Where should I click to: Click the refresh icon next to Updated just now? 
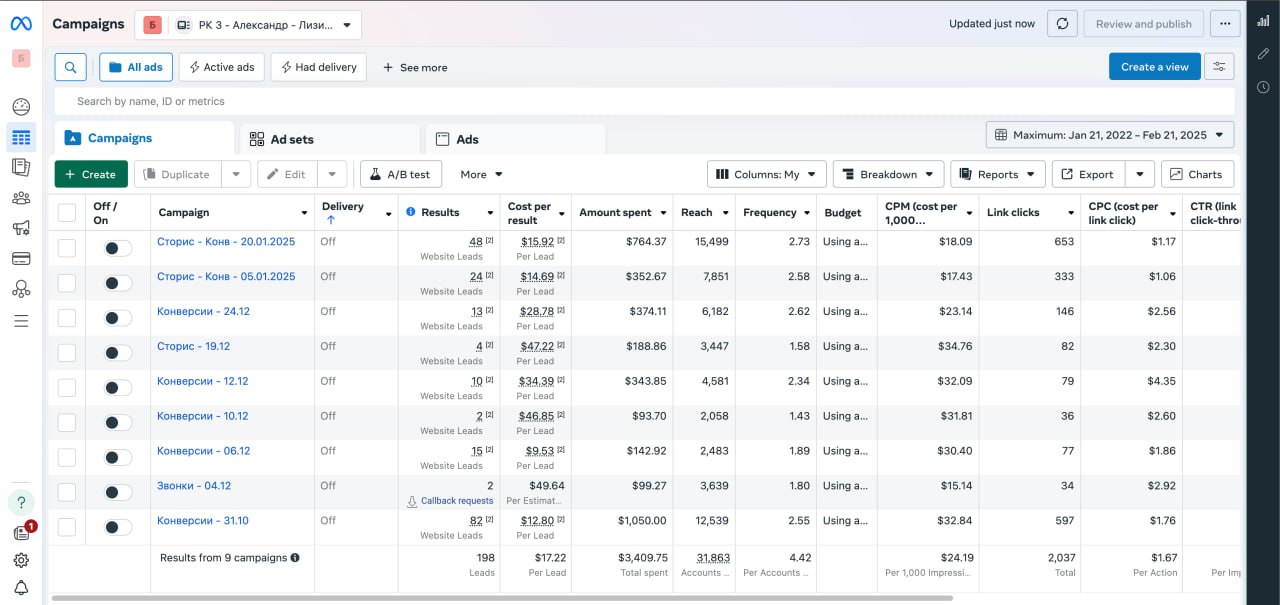pyautogui.click(x=1062, y=24)
